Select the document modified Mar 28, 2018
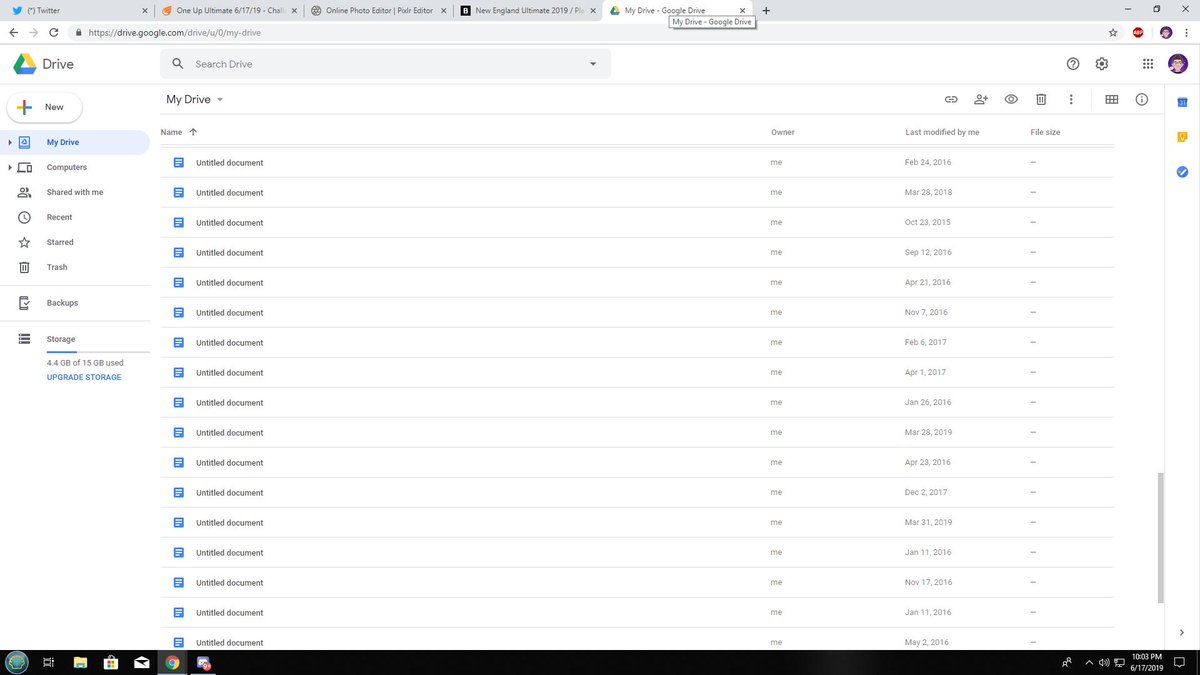The height and width of the screenshot is (675, 1200). tap(636, 192)
